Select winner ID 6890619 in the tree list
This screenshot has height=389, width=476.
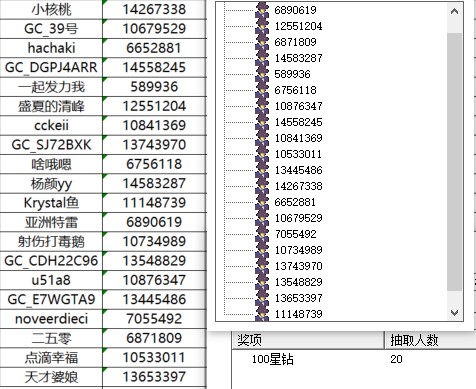pyautogui.click(x=295, y=10)
